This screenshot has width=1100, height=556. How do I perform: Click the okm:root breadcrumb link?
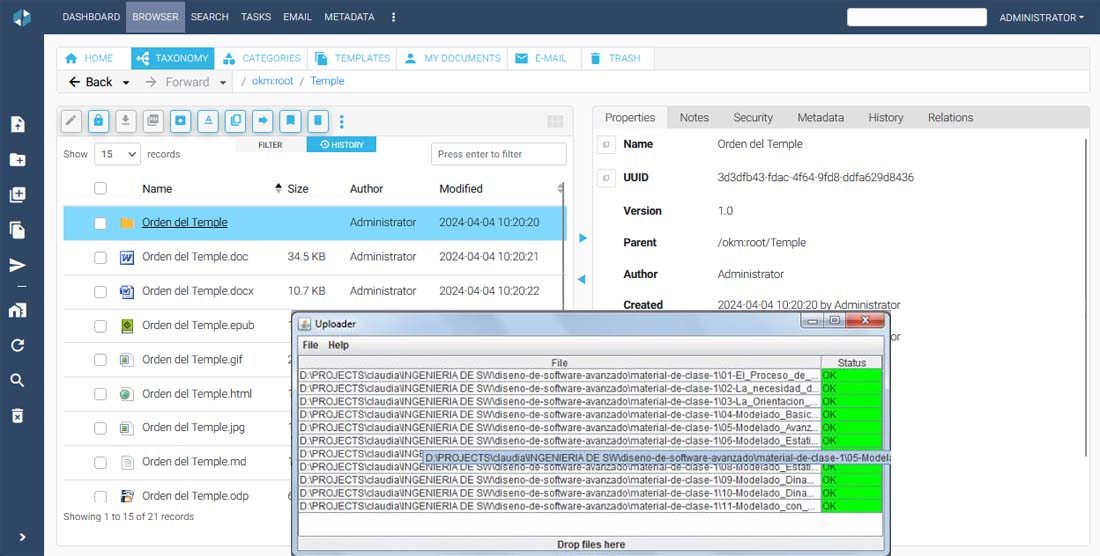pyautogui.click(x=272, y=82)
